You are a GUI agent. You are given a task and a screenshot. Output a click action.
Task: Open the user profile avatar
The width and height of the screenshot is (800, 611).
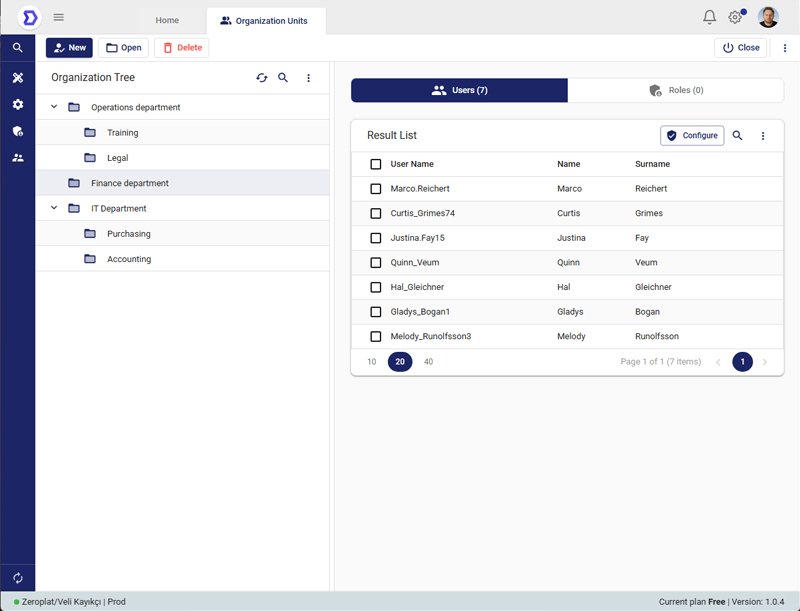coord(768,17)
